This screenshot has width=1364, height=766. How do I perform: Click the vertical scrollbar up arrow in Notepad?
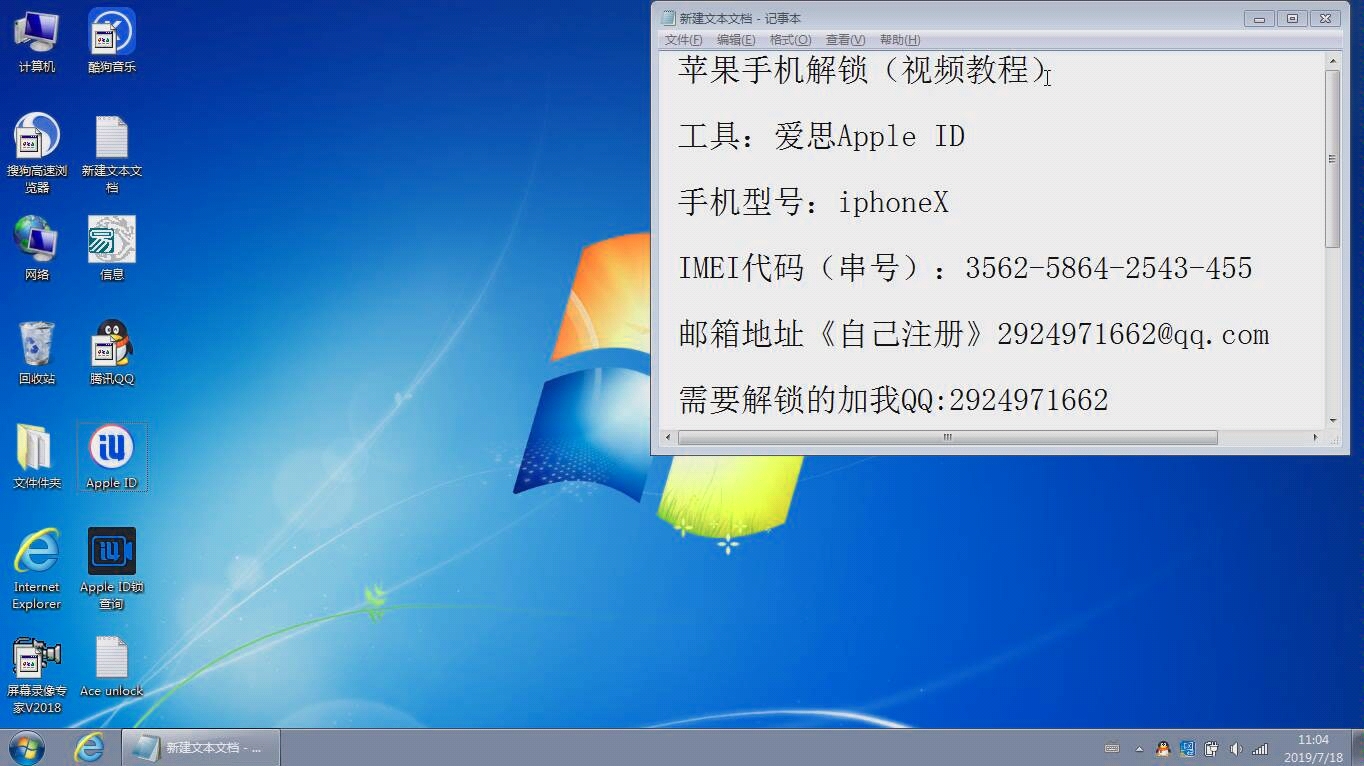pyautogui.click(x=1332, y=61)
